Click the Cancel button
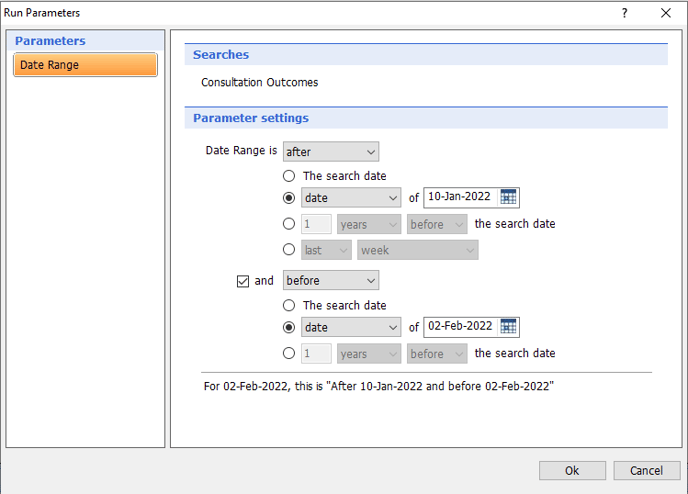This screenshot has width=688, height=494. [646, 470]
